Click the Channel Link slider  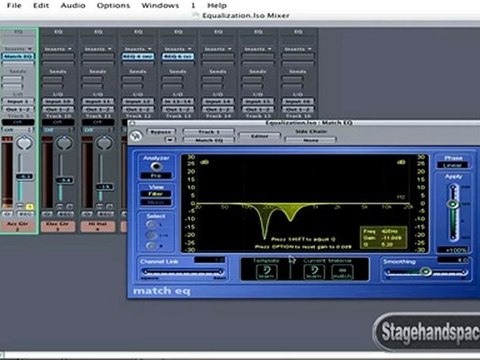182,272
